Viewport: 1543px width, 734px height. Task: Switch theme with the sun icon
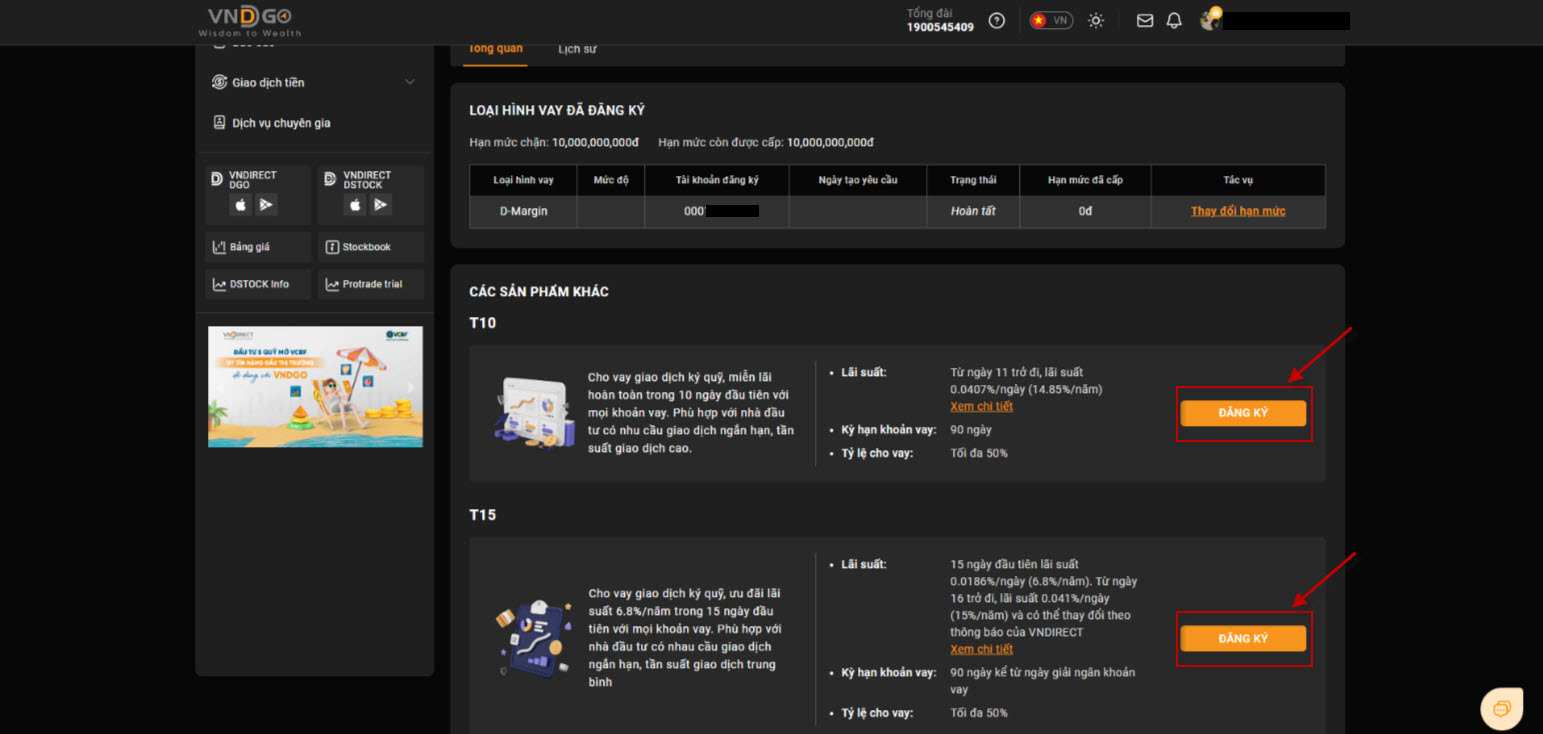[x=1096, y=20]
